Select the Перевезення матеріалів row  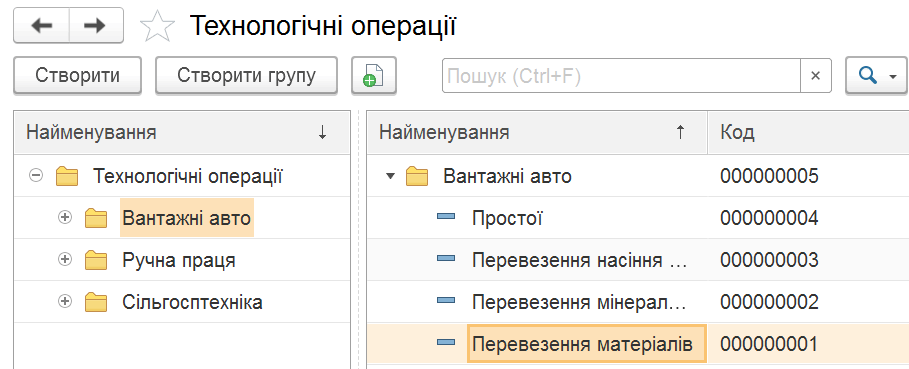tap(638, 344)
